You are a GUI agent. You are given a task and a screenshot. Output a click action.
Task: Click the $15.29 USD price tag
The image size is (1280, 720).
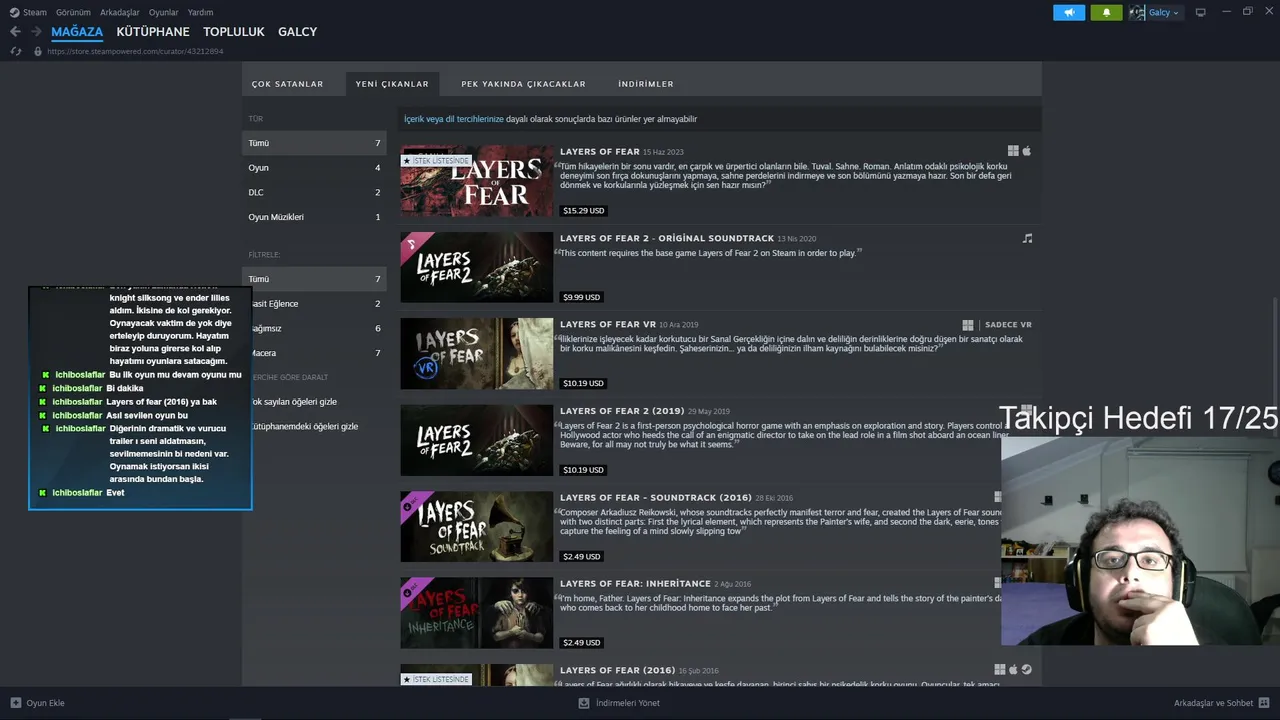pyautogui.click(x=584, y=211)
